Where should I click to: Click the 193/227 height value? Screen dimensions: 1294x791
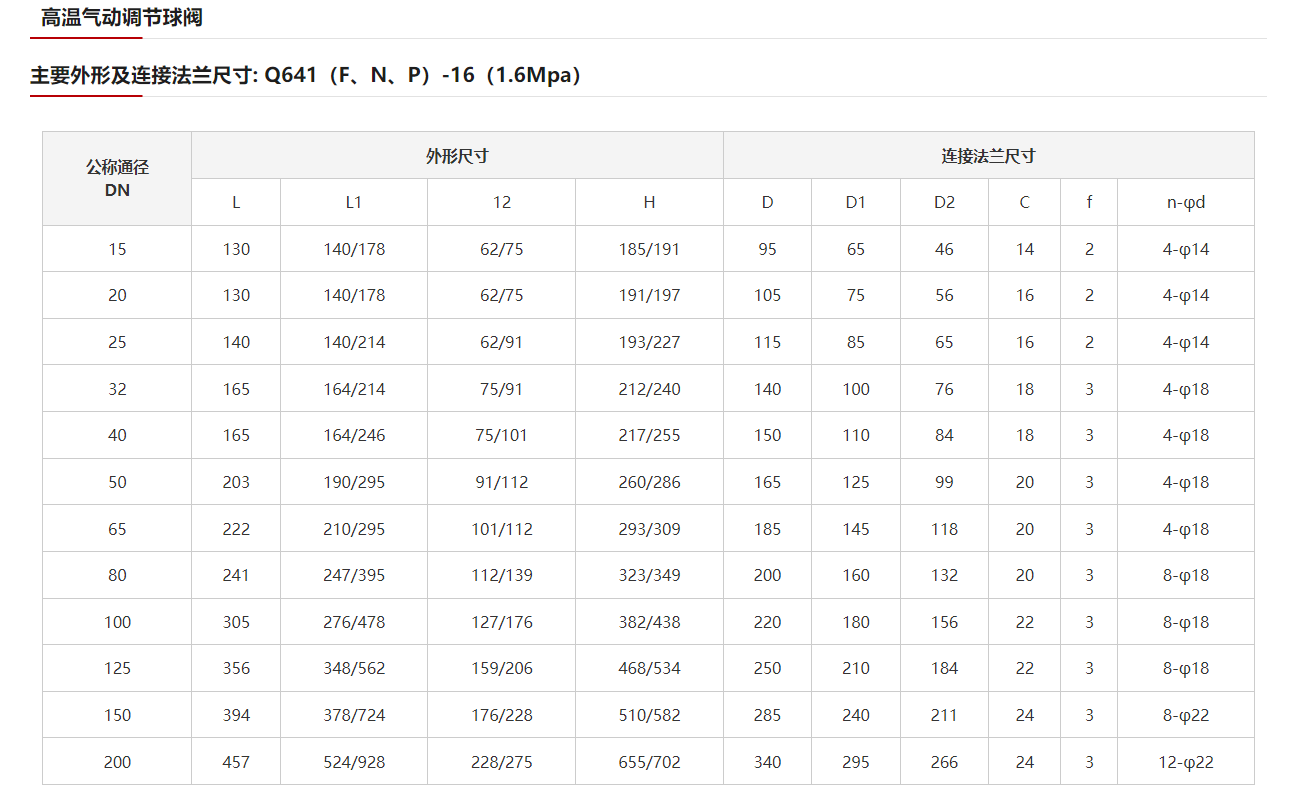pyautogui.click(x=649, y=342)
